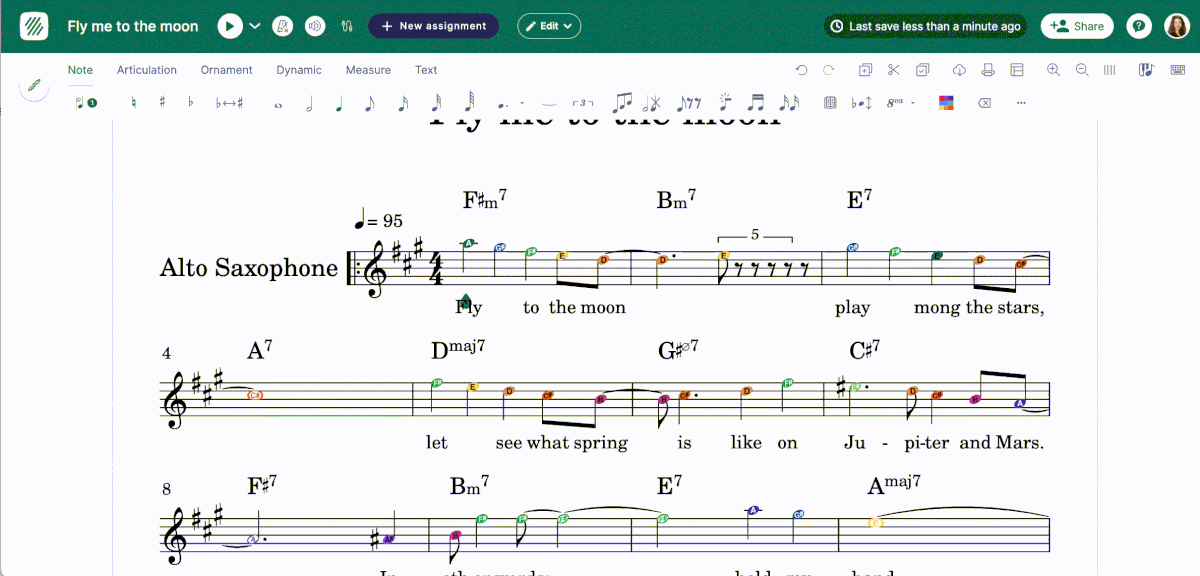Select the sixteenth note duration
The width and height of the screenshot is (1200, 576).
[403, 103]
